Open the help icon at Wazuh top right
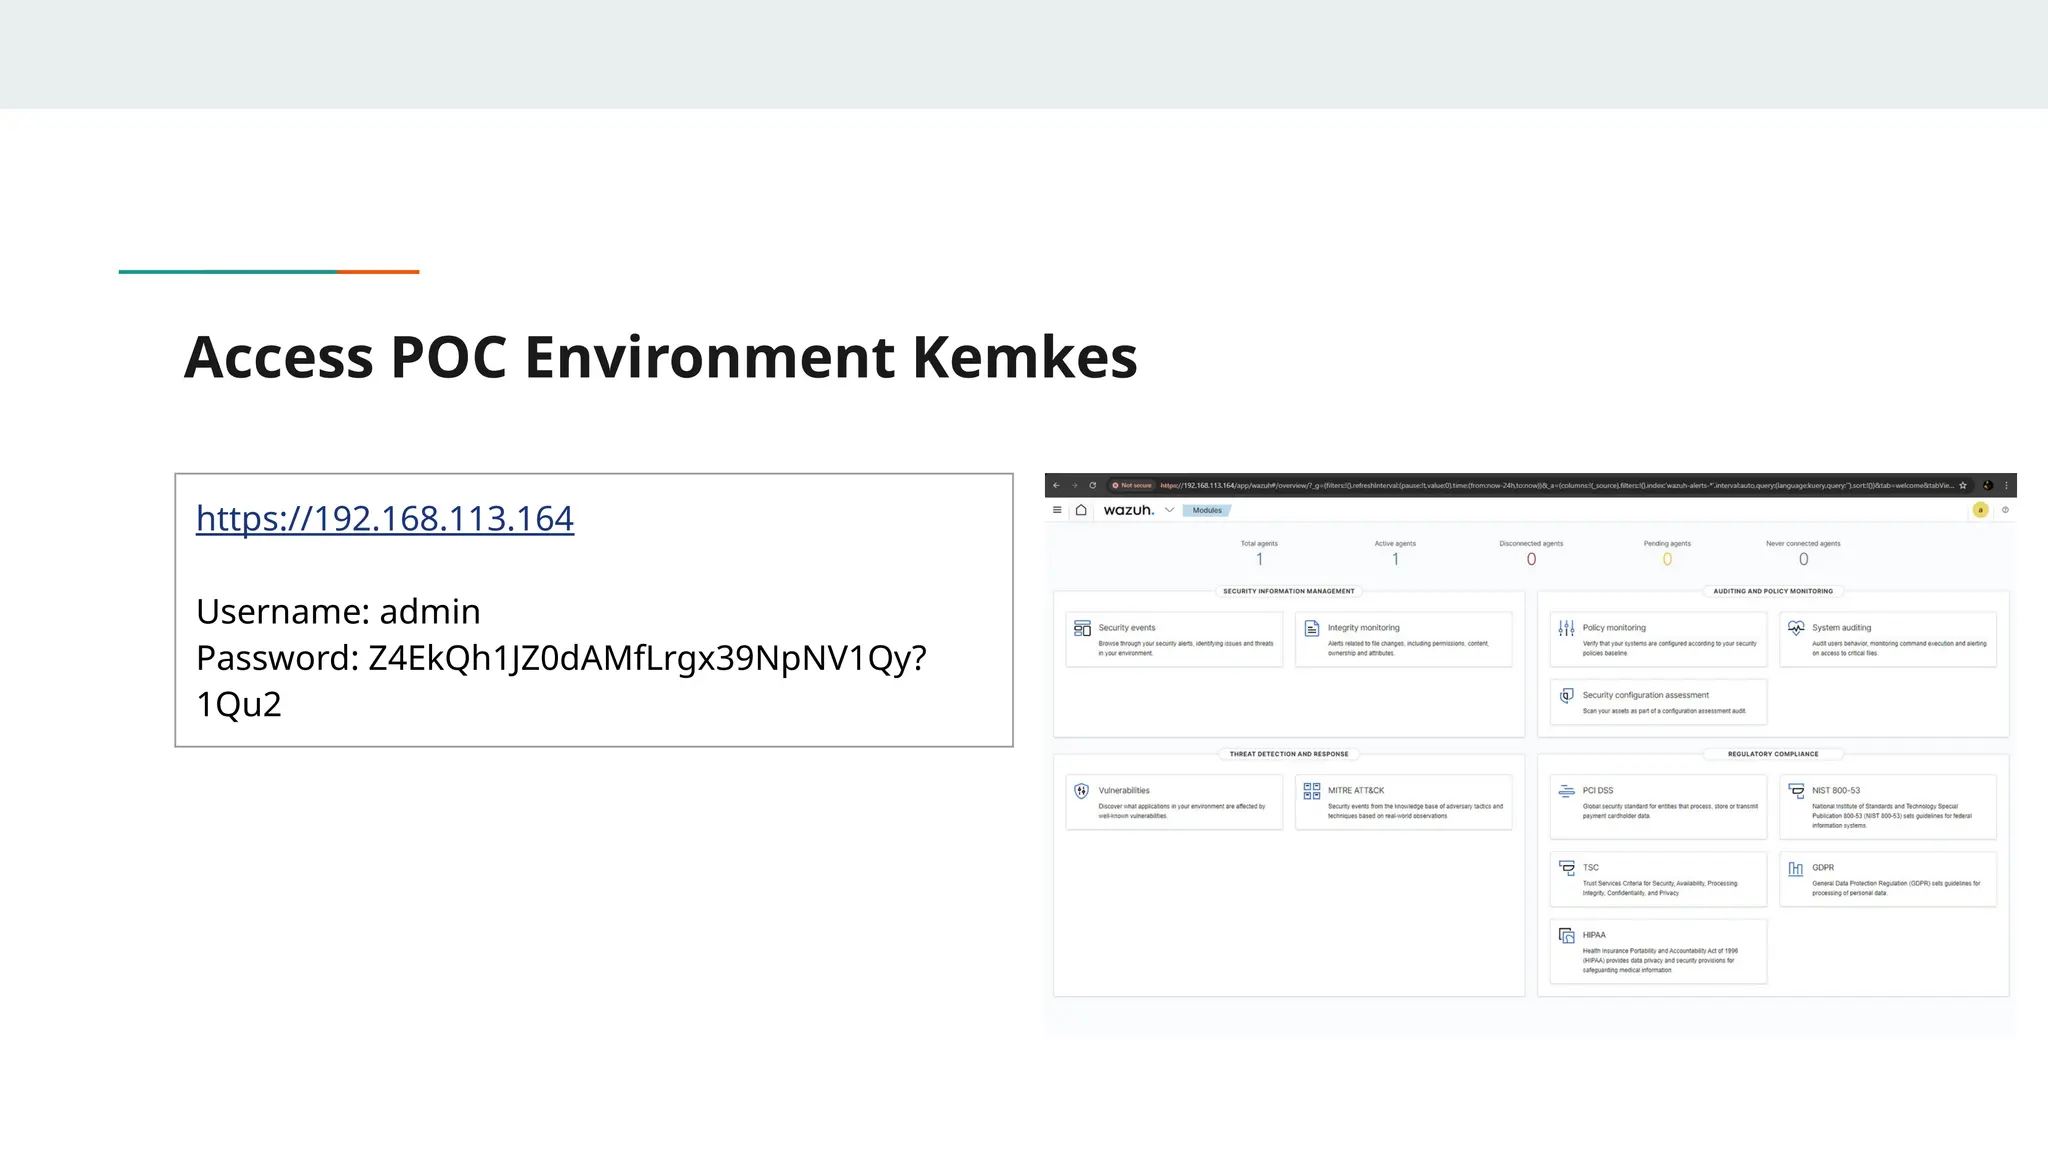The image size is (2048, 1152). click(x=2005, y=510)
